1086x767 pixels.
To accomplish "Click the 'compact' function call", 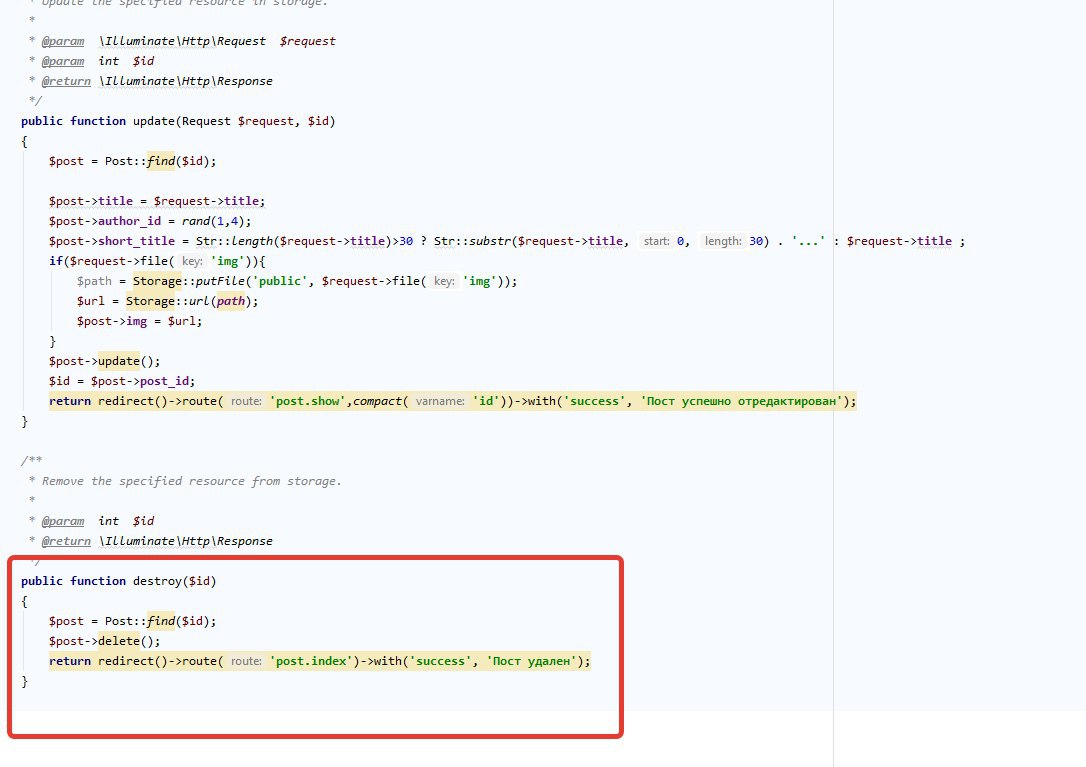I will [x=377, y=401].
